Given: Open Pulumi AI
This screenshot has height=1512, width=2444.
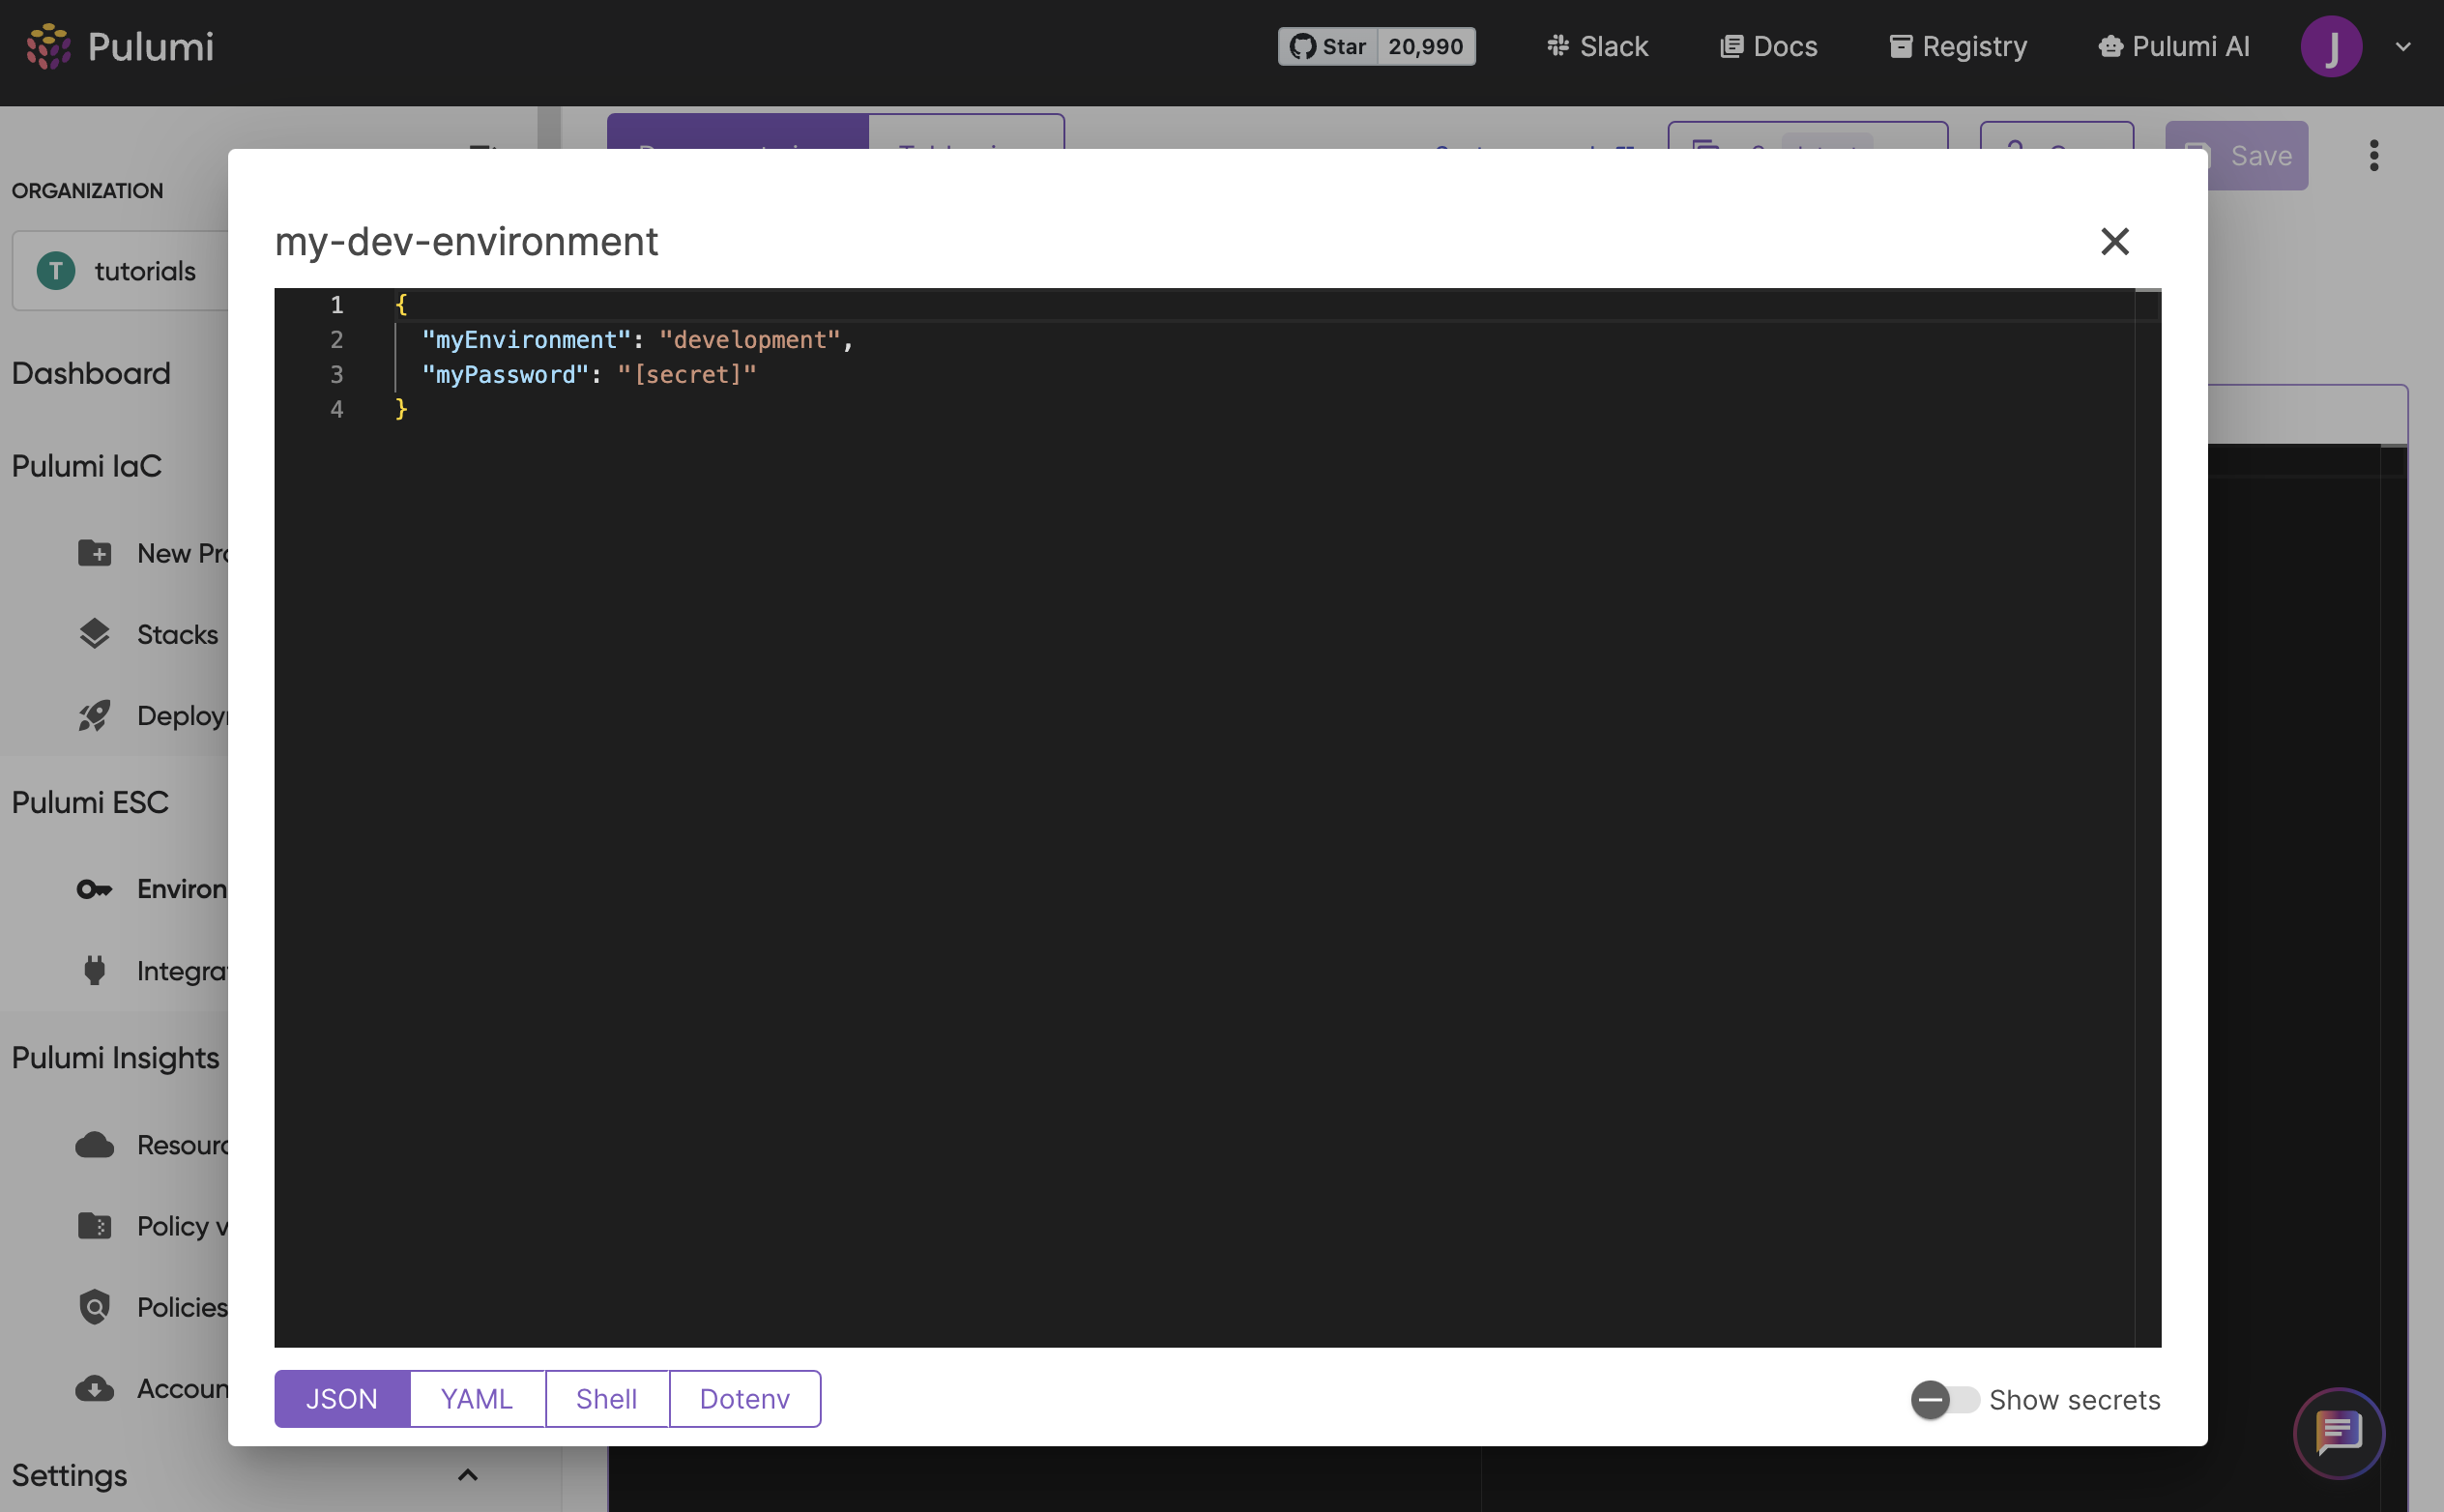Looking at the screenshot, I should pos(2172,46).
